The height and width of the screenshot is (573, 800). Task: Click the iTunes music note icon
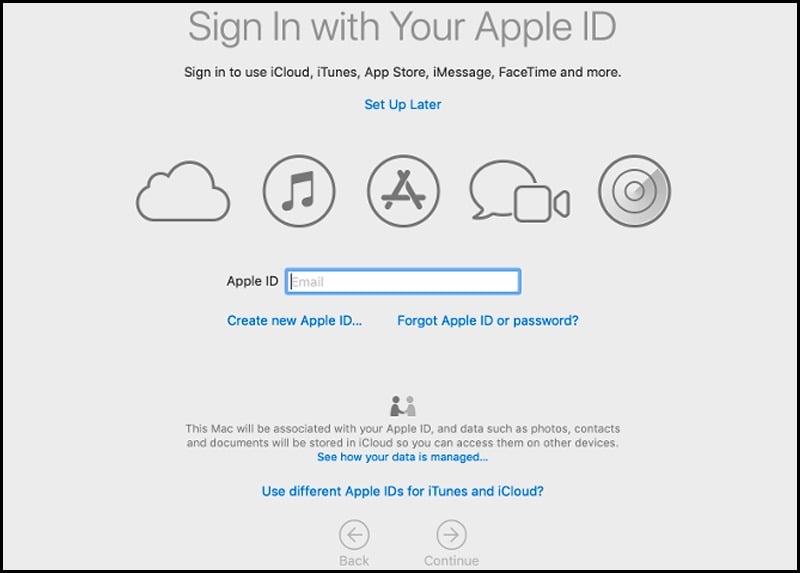click(299, 191)
